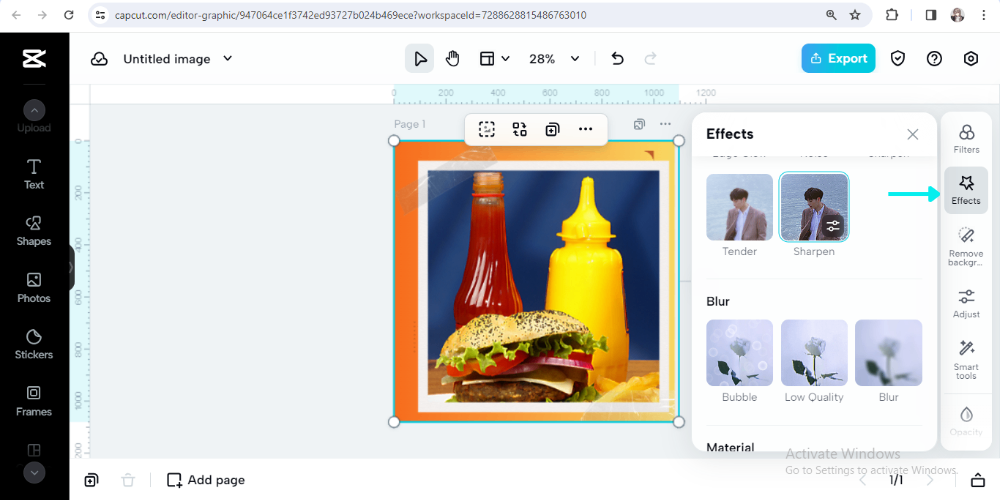Screen dimensions: 1000x500
Task: Open the browser side panel icon
Action: coord(930,15)
